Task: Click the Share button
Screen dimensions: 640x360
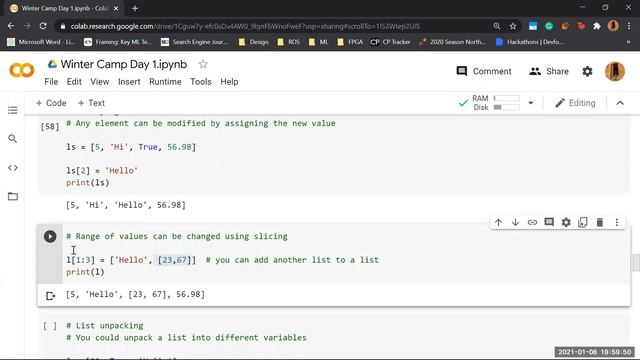Action: tap(549, 71)
